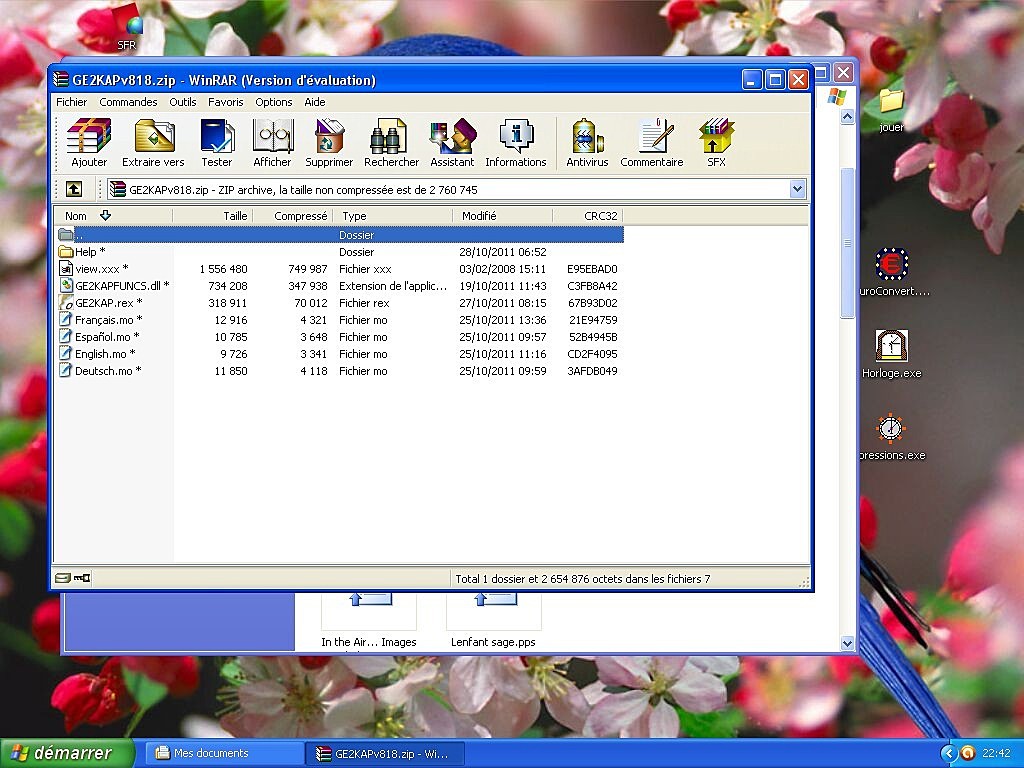Click the 27/10/2011 08:15 modified date
Image resolution: width=1024 pixels, height=768 pixels.
coord(502,303)
